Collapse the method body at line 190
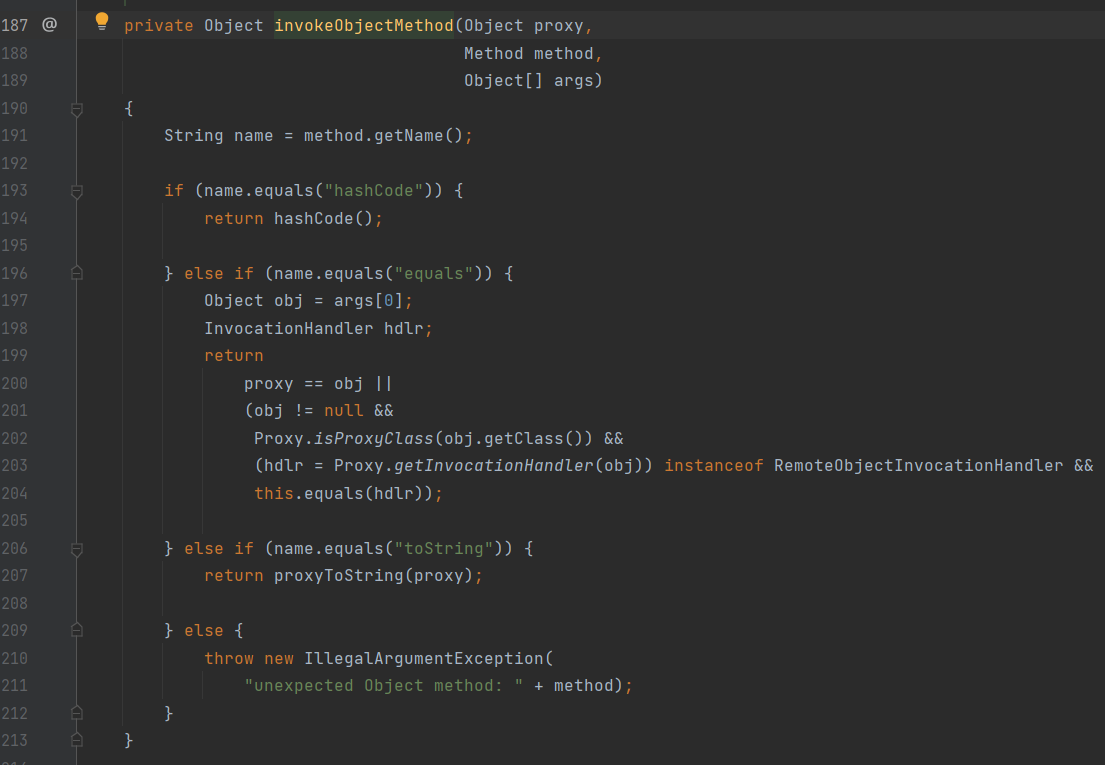Image resolution: width=1105 pixels, height=765 pixels. pos(77,108)
